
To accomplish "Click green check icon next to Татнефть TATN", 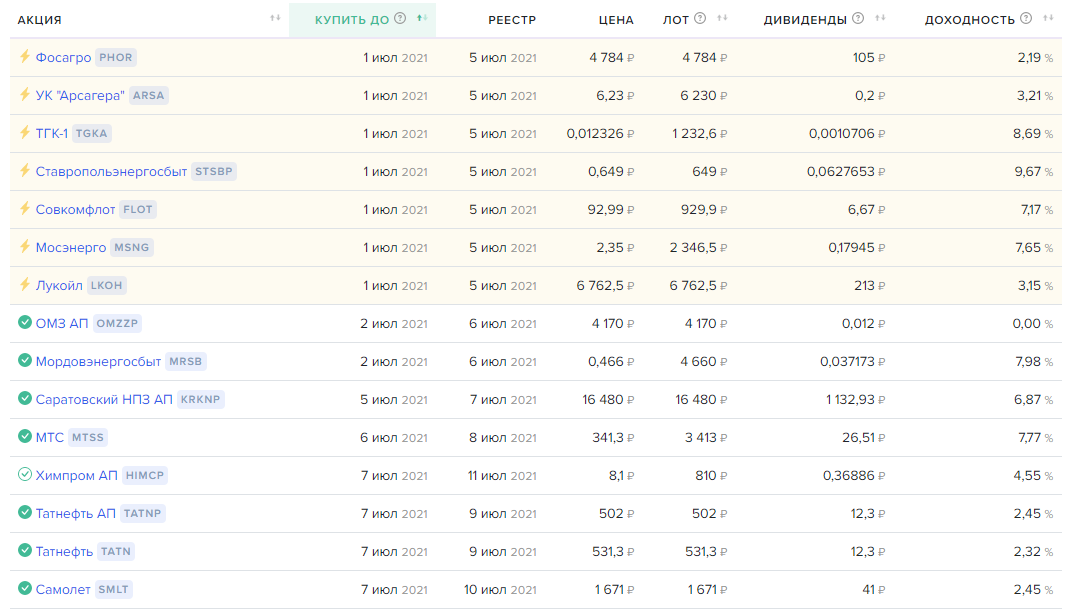I will point(25,550).
